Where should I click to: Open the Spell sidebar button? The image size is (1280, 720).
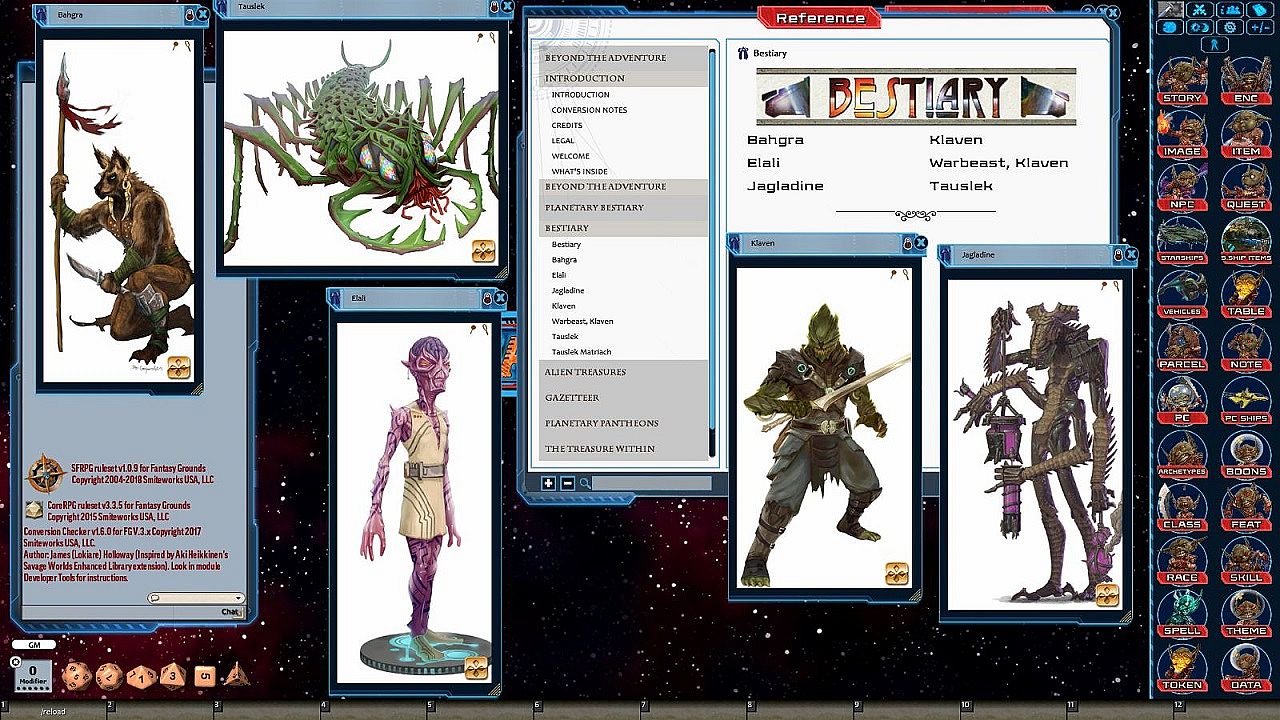(1182, 614)
